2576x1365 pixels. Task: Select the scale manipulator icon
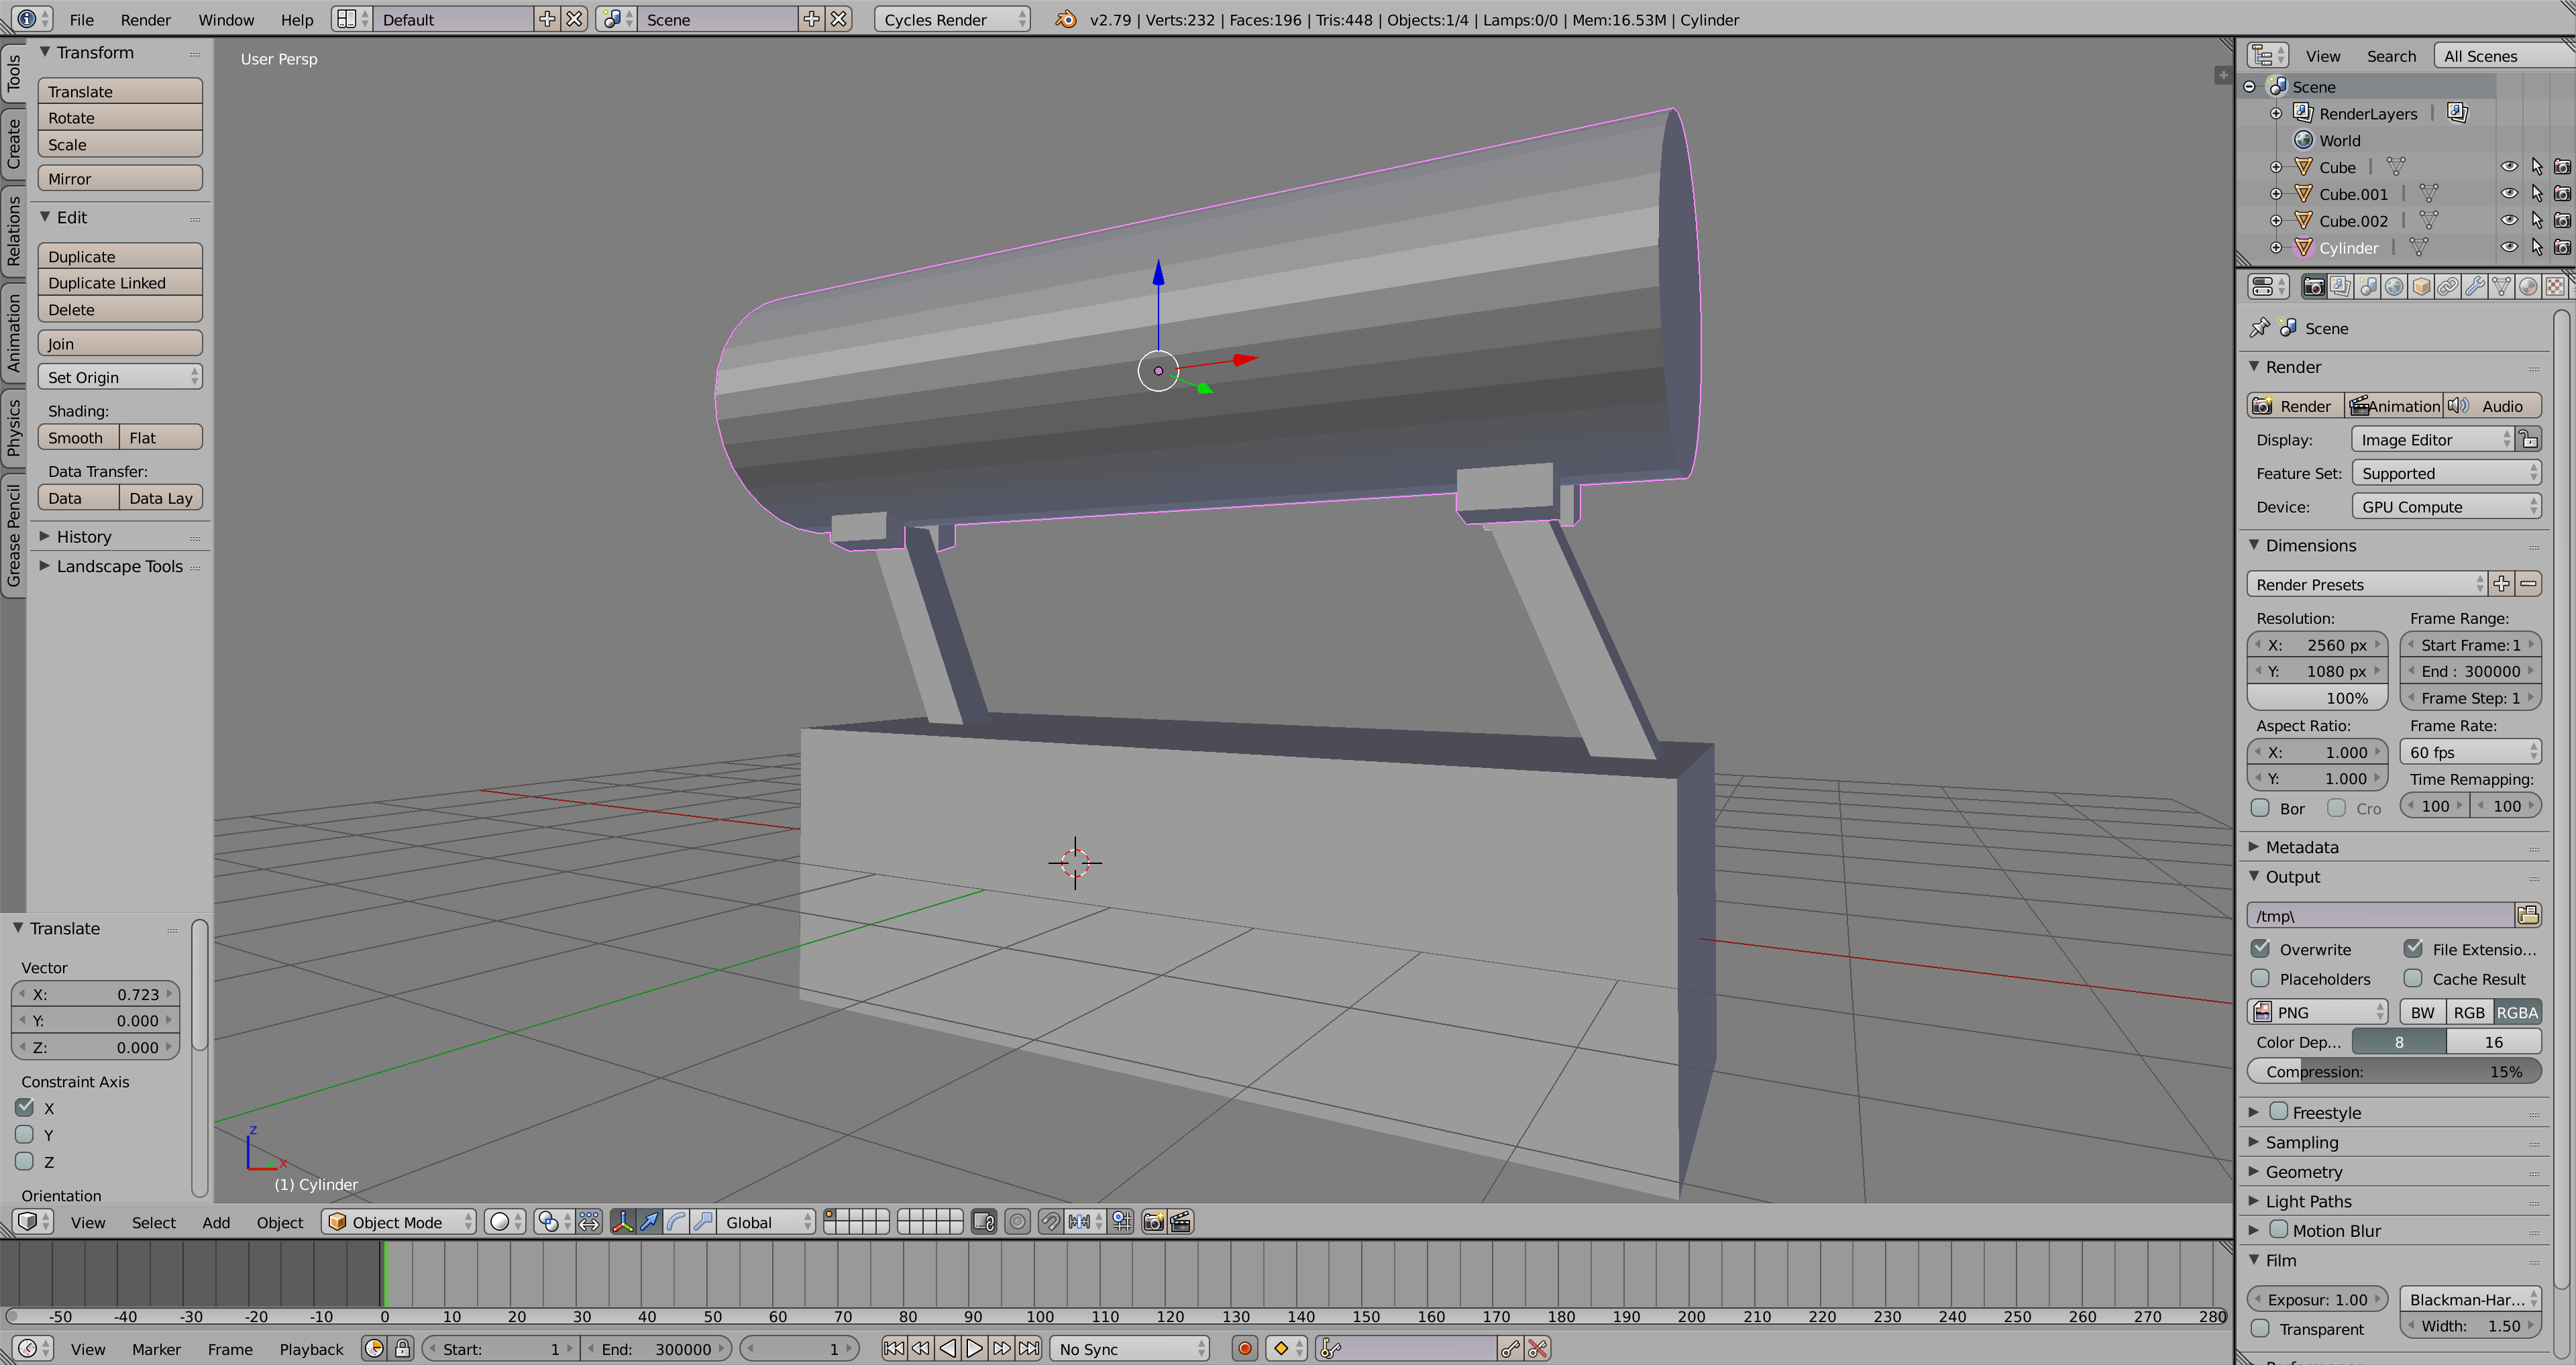pyautogui.click(x=704, y=1222)
